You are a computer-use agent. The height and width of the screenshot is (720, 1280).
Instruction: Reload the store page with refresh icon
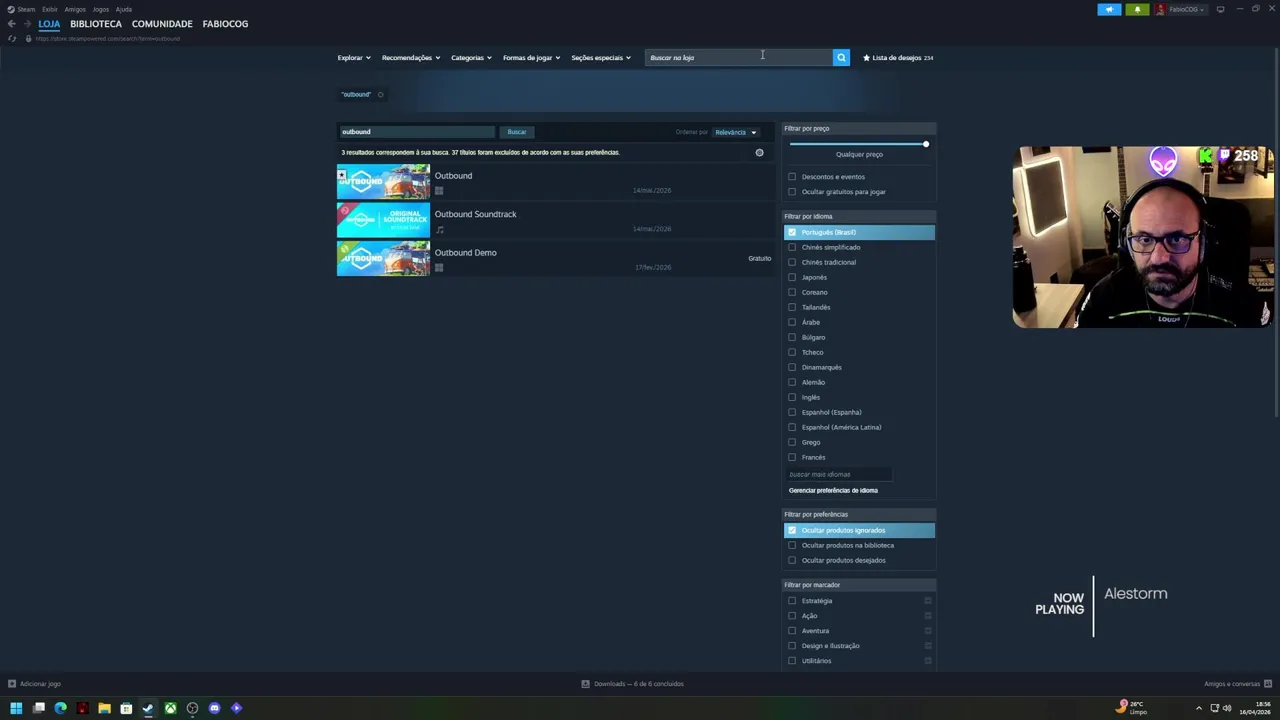(12, 38)
